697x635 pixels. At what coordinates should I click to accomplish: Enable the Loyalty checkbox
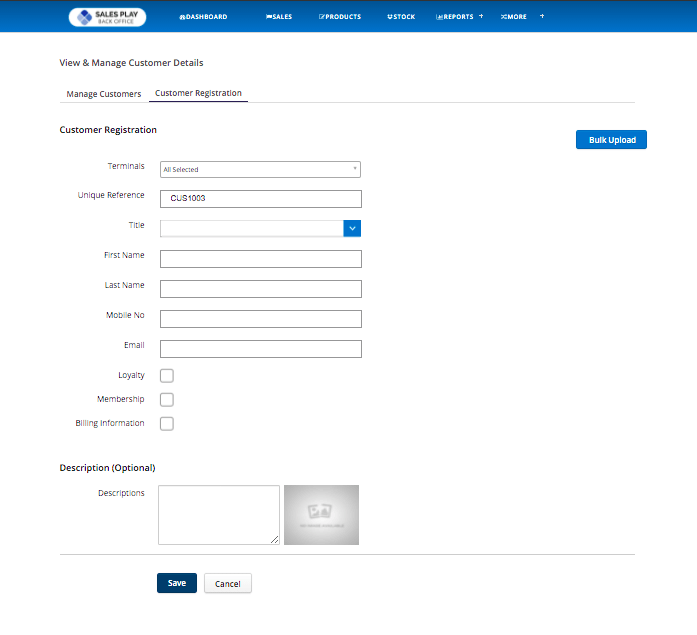(x=167, y=376)
